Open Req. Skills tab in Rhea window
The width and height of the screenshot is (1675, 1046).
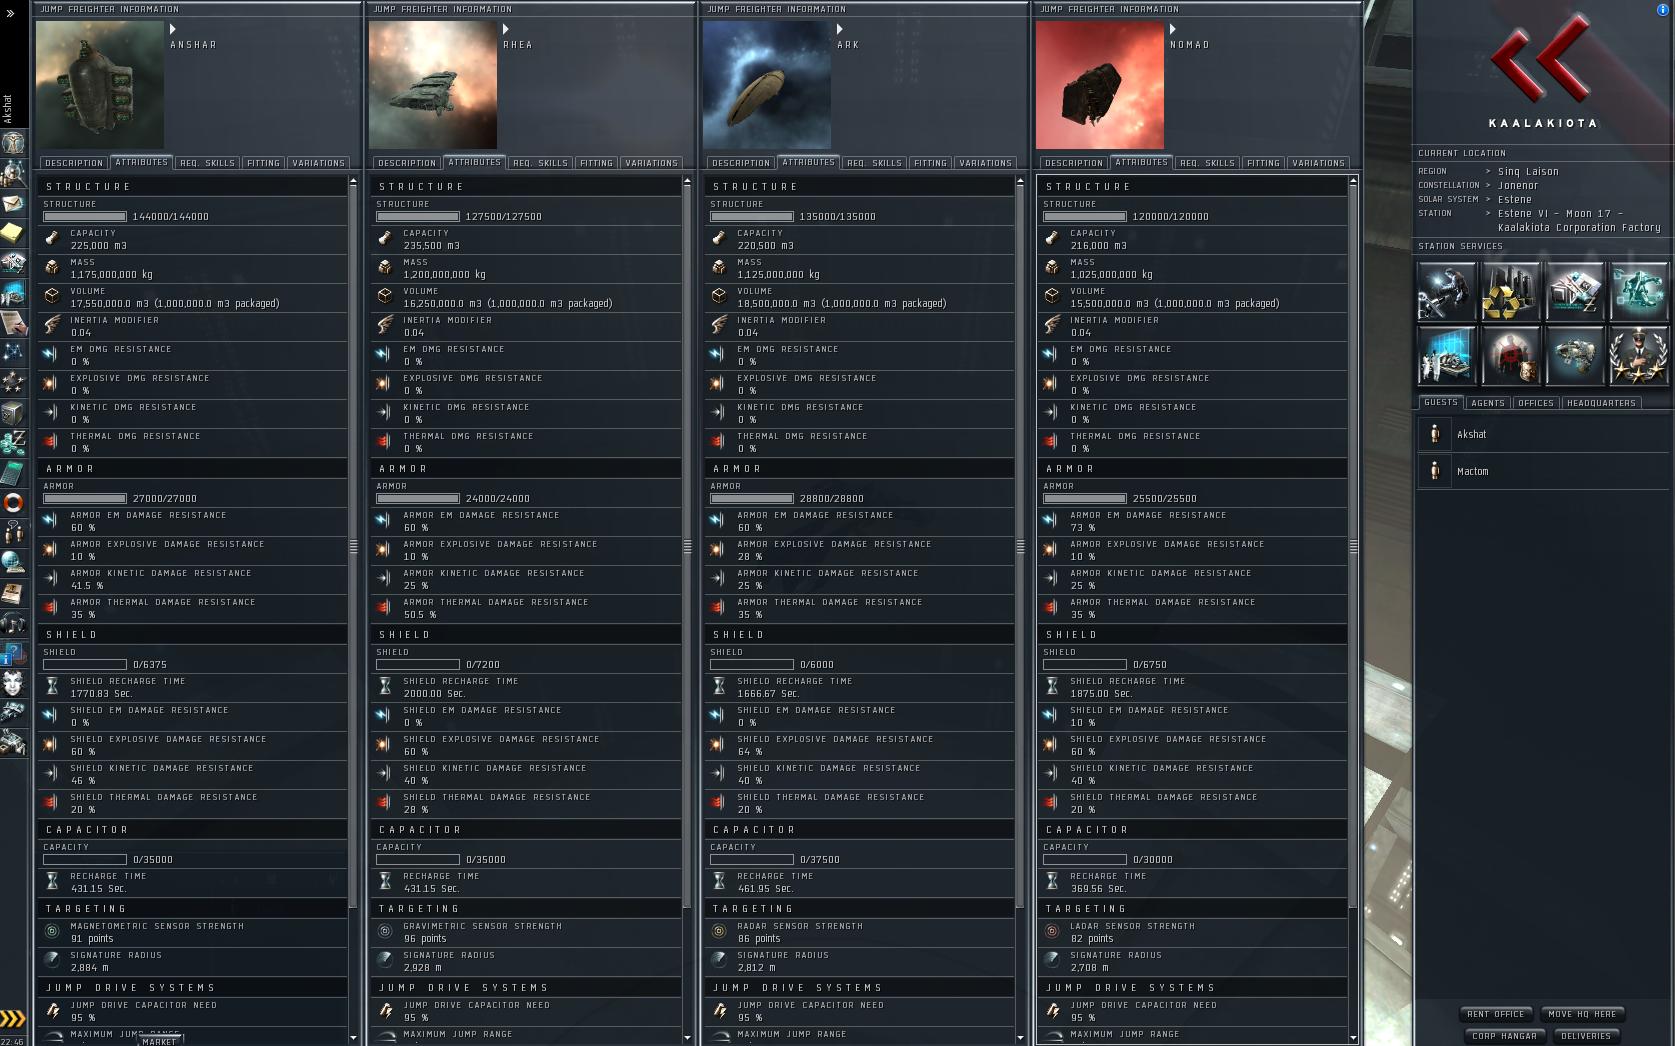[541, 163]
